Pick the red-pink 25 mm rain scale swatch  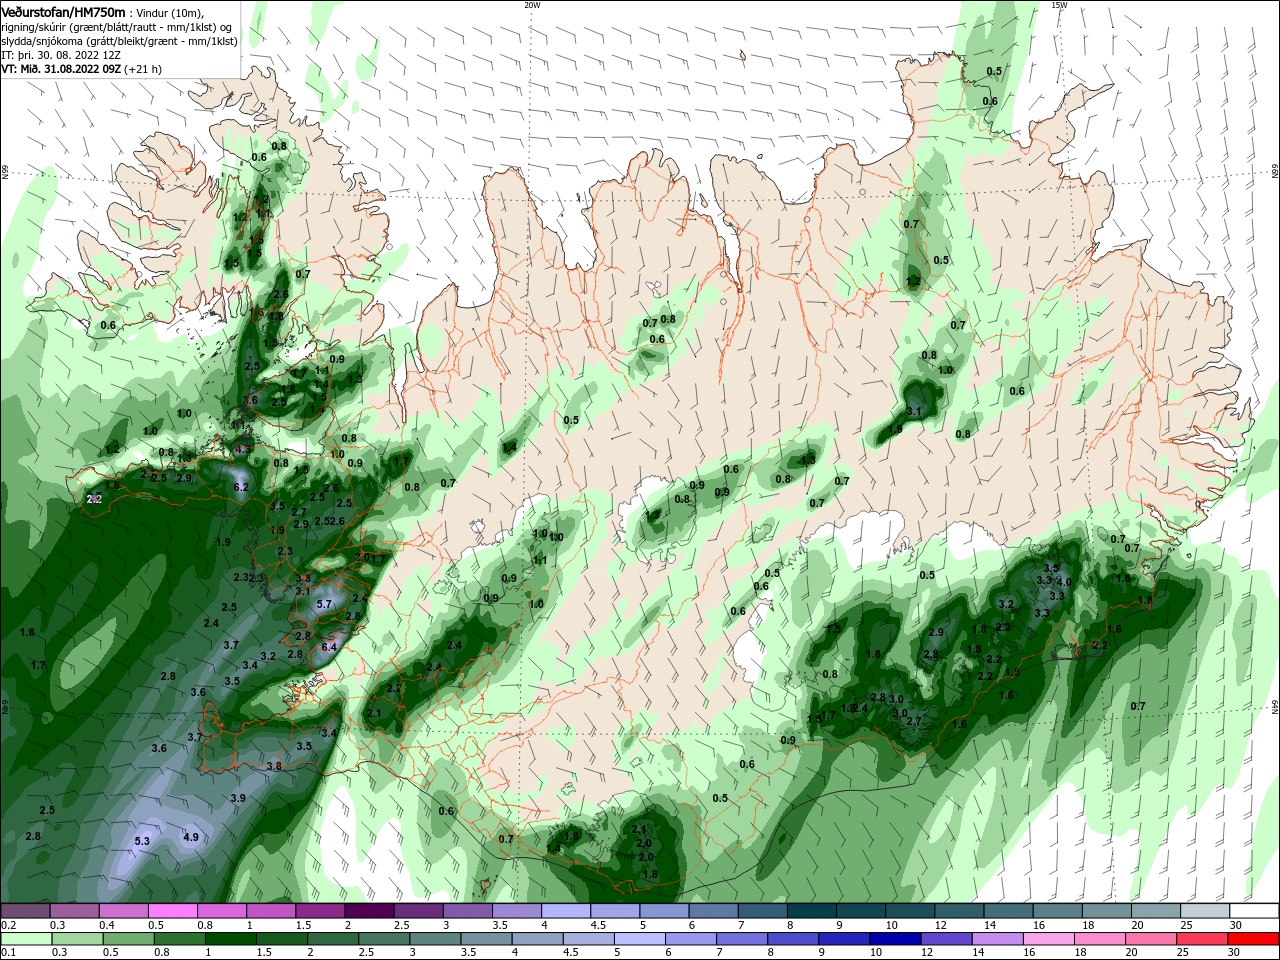click(1204, 939)
